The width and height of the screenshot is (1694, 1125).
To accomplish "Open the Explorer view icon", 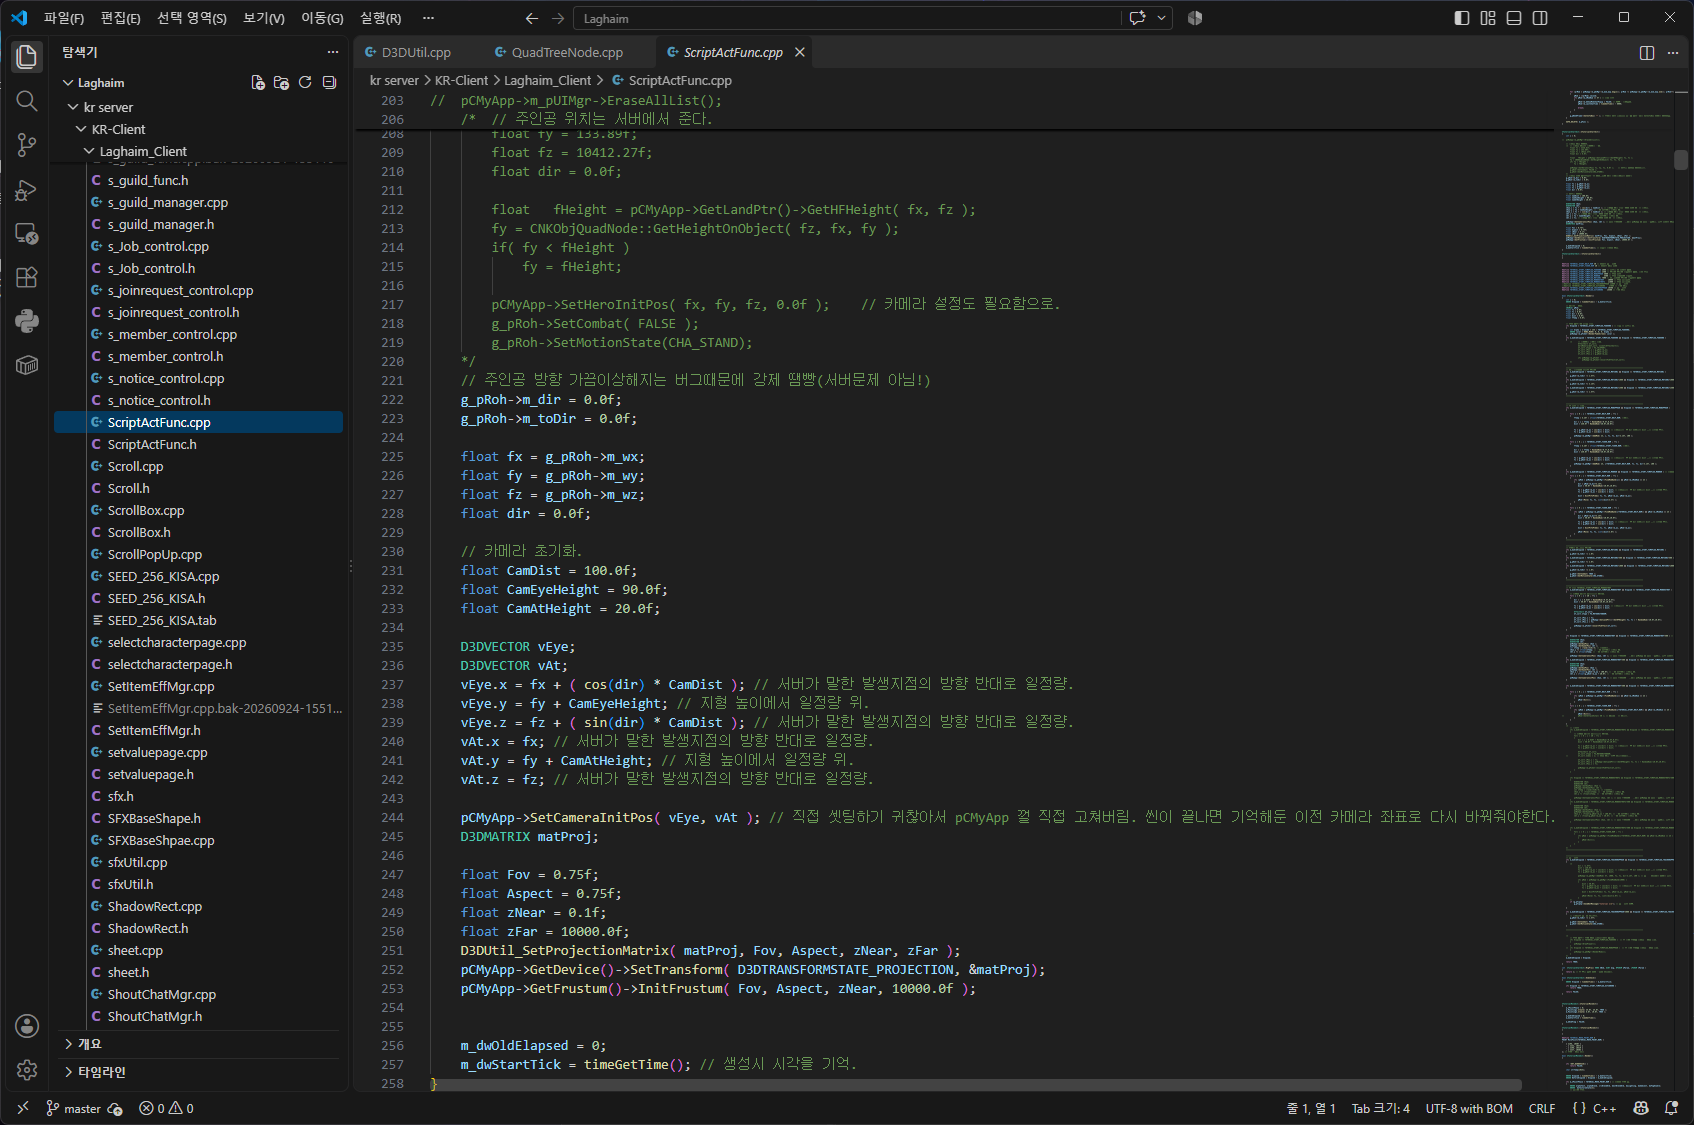I will [27, 57].
